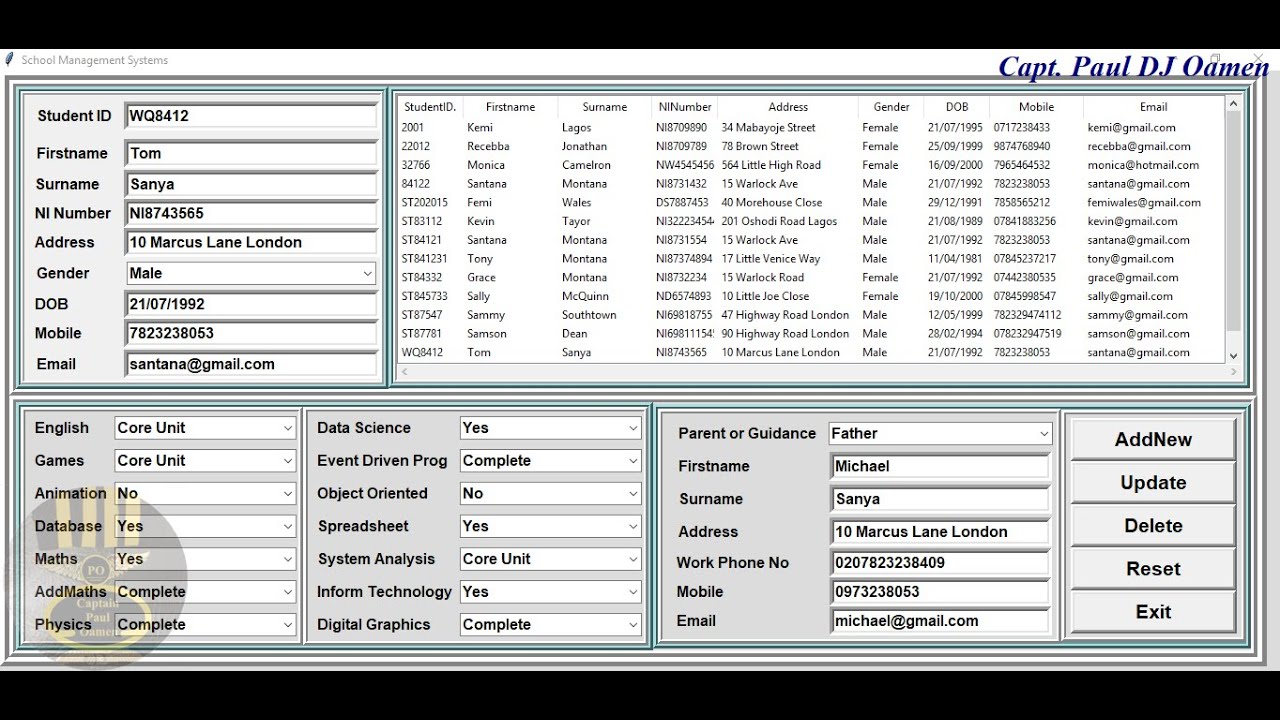Open the English subject dropdown
The width and height of the screenshot is (1280, 720).
[205, 428]
